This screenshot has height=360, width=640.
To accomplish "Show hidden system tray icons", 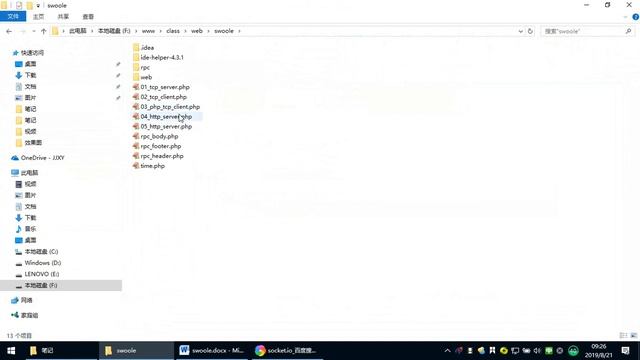I will pyautogui.click(x=447, y=351).
